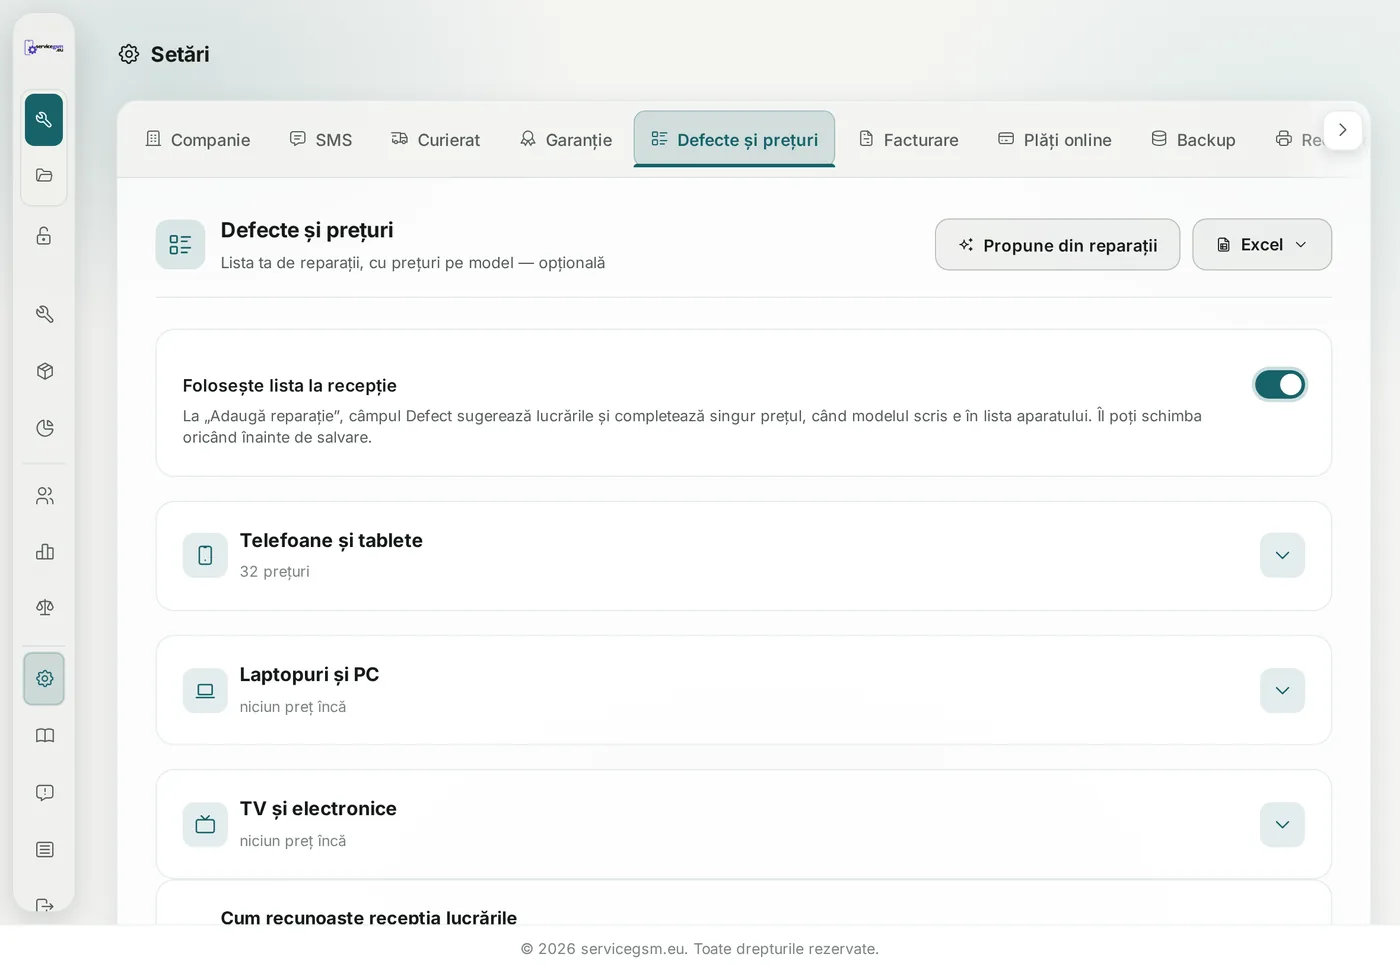Click the Propune din reparații button

coord(1057,245)
